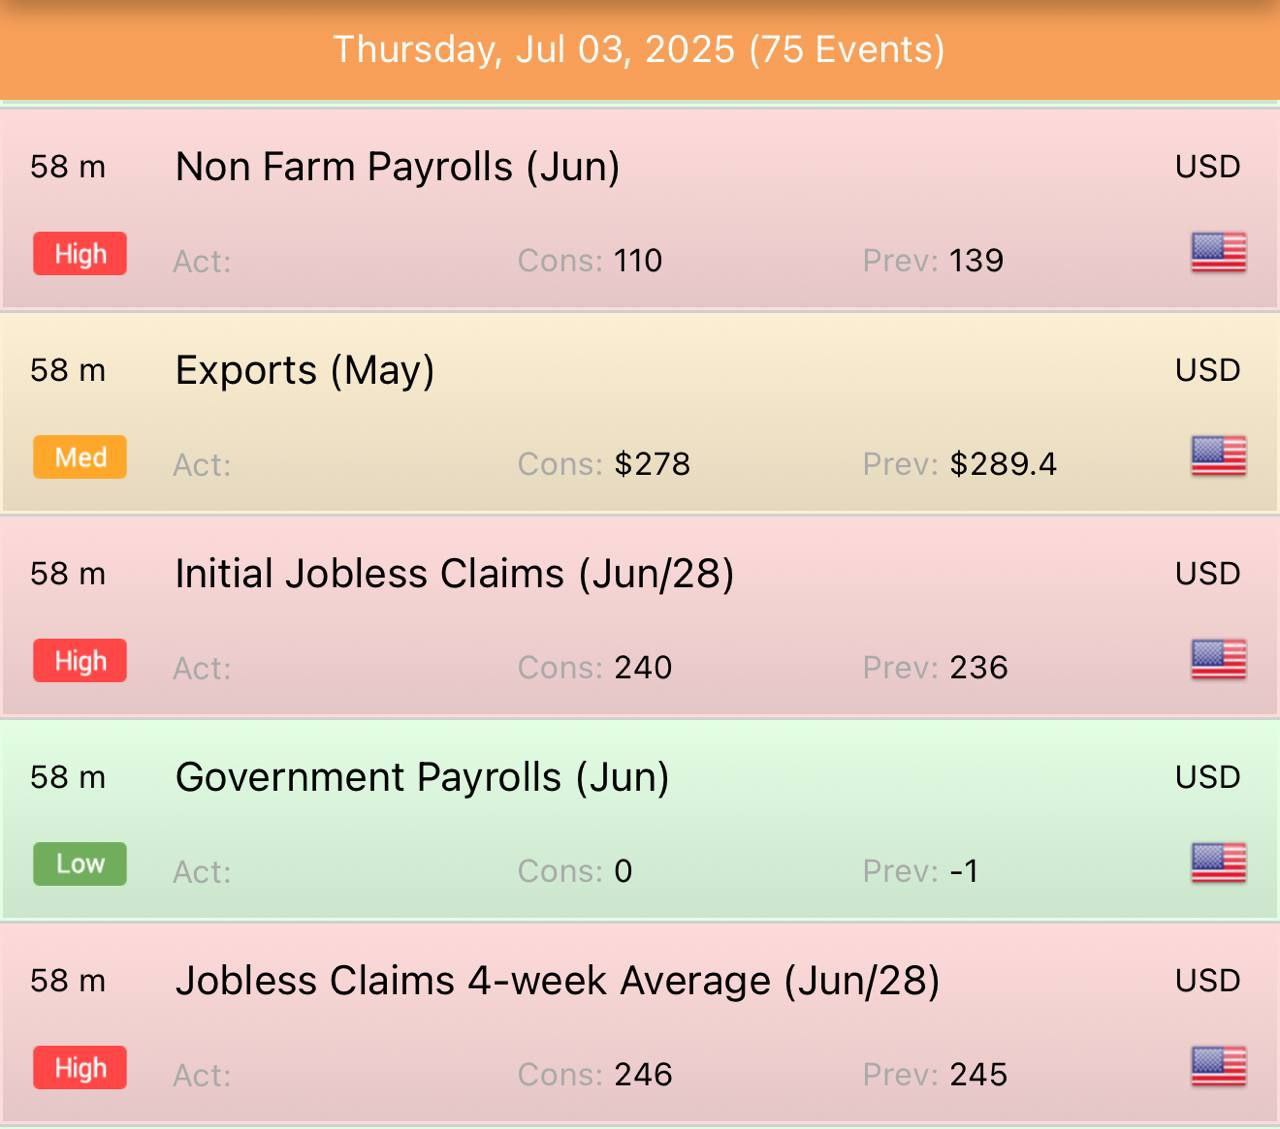The height and width of the screenshot is (1129, 1280).
Task: Open the Exports (May) event
Action: (x=640, y=413)
